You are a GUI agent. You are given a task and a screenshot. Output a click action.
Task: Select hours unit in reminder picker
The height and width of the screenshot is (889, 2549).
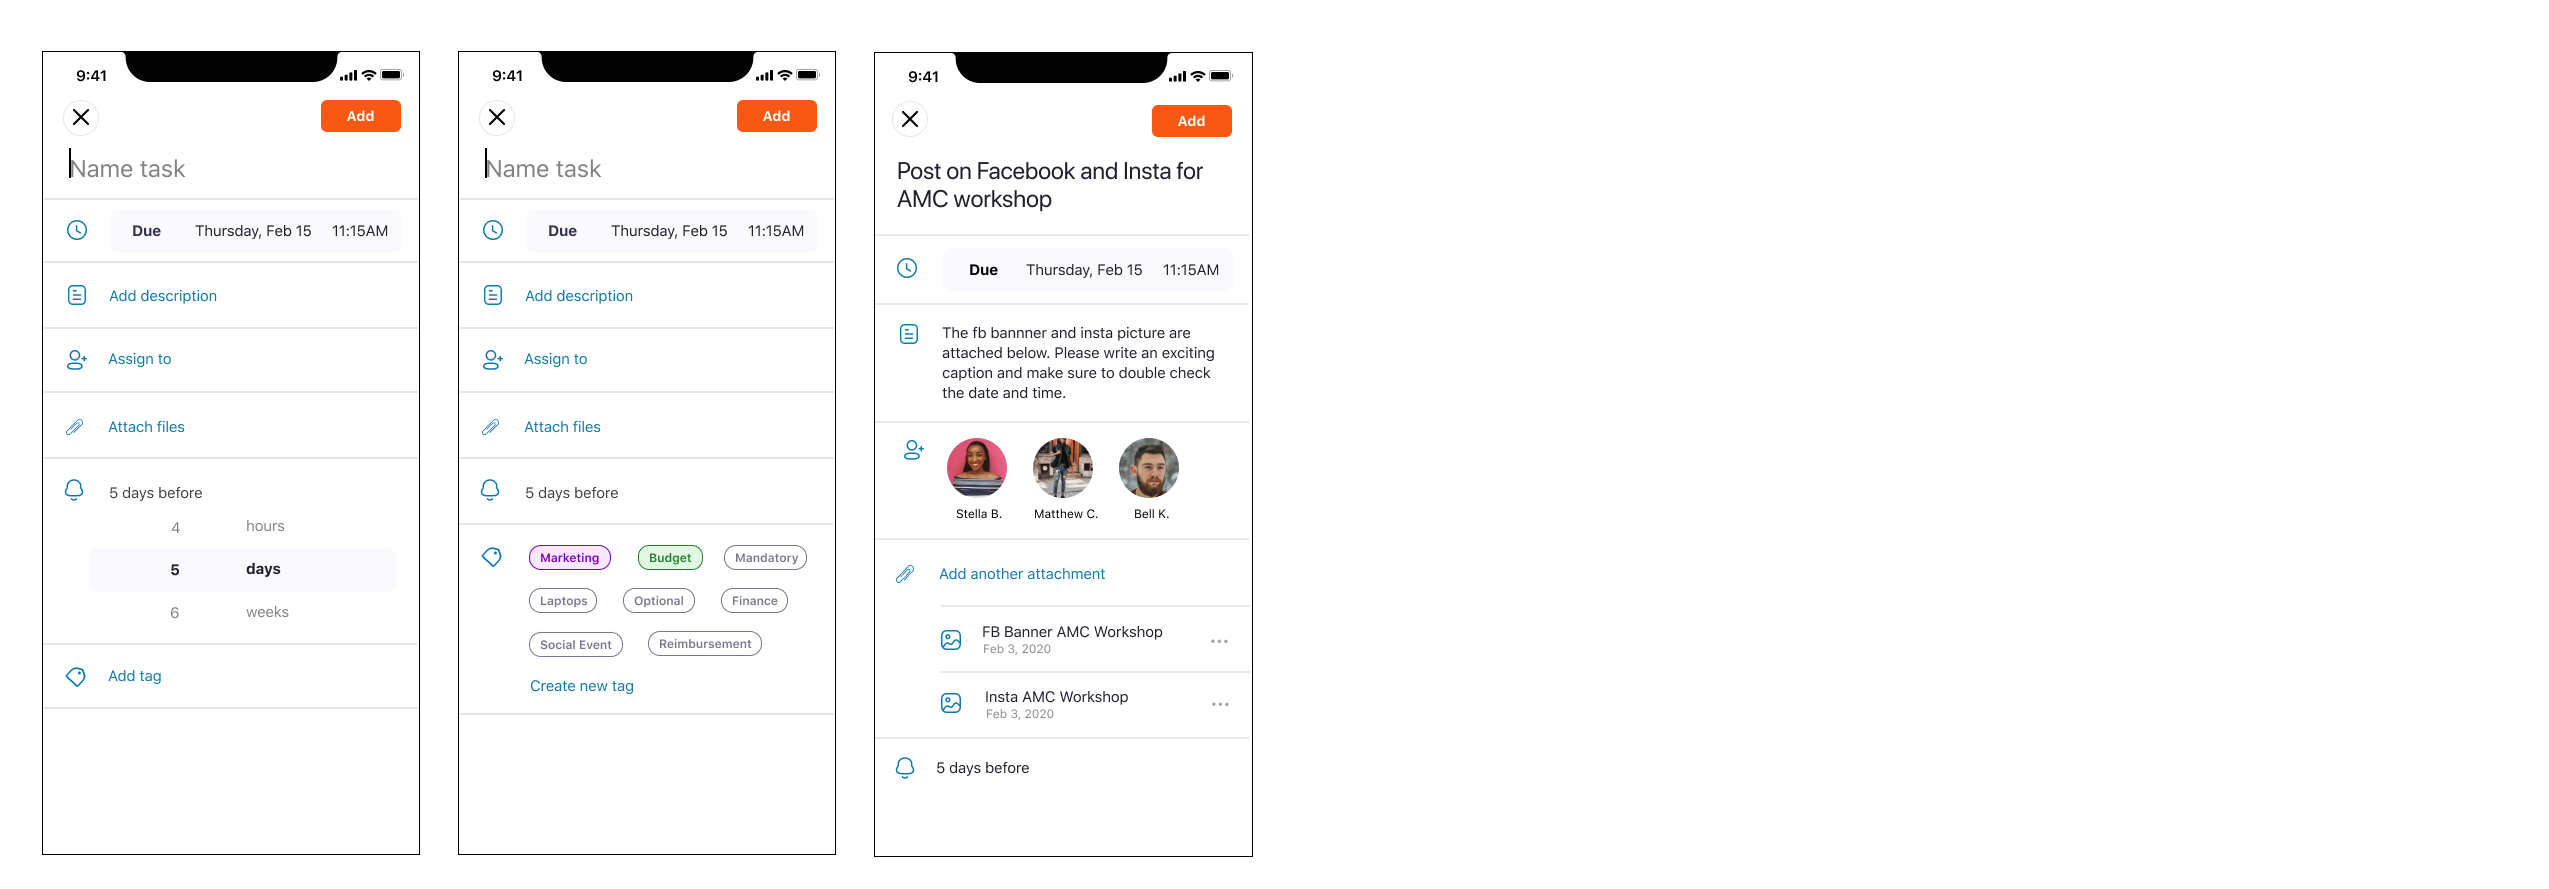tap(265, 526)
